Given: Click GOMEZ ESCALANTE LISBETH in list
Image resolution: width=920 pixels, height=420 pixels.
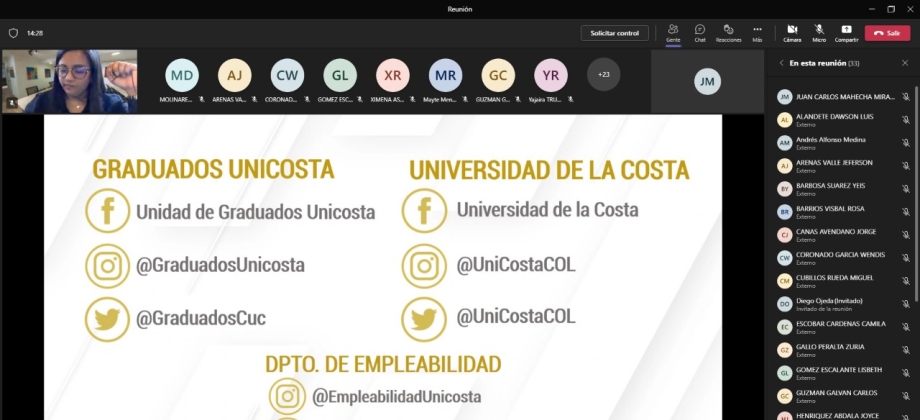Looking at the screenshot, I should click(x=843, y=373).
